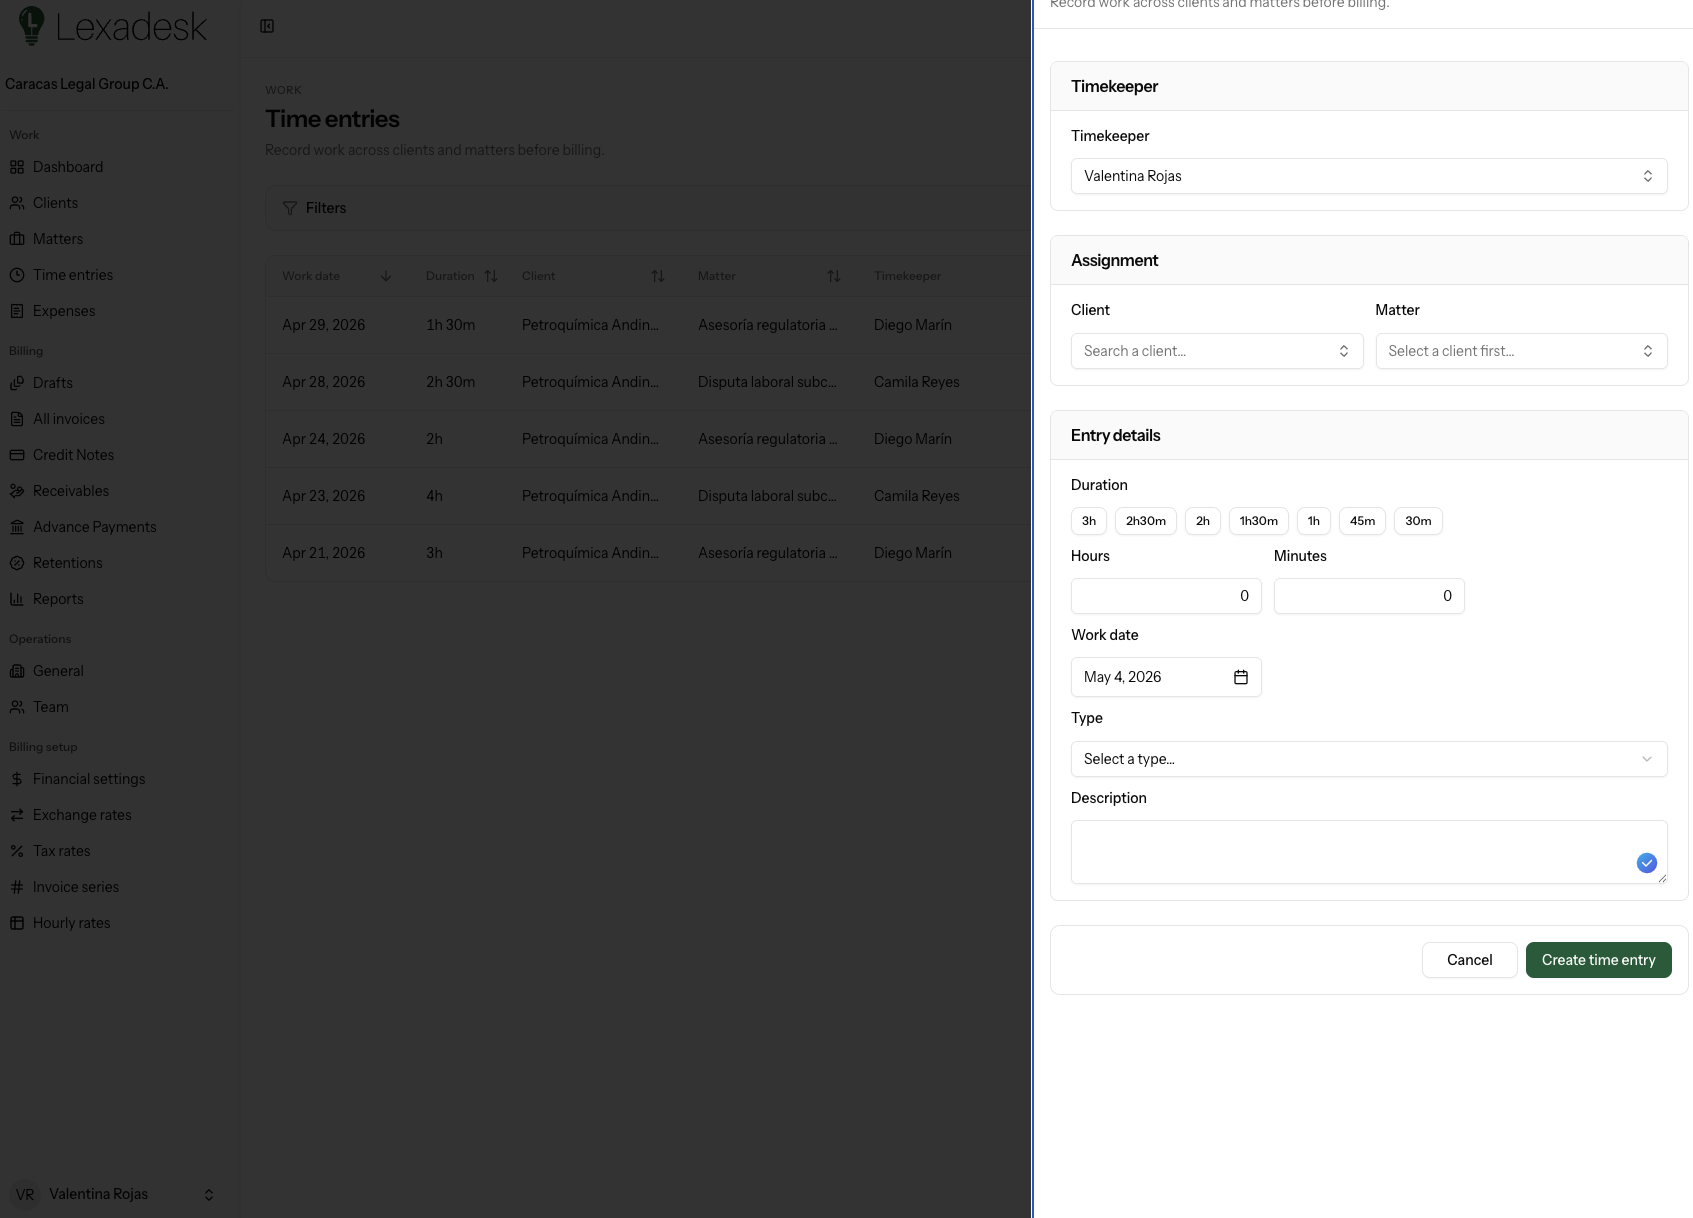1693x1218 pixels.
Task: Choose the 30m duration preset
Action: point(1418,521)
